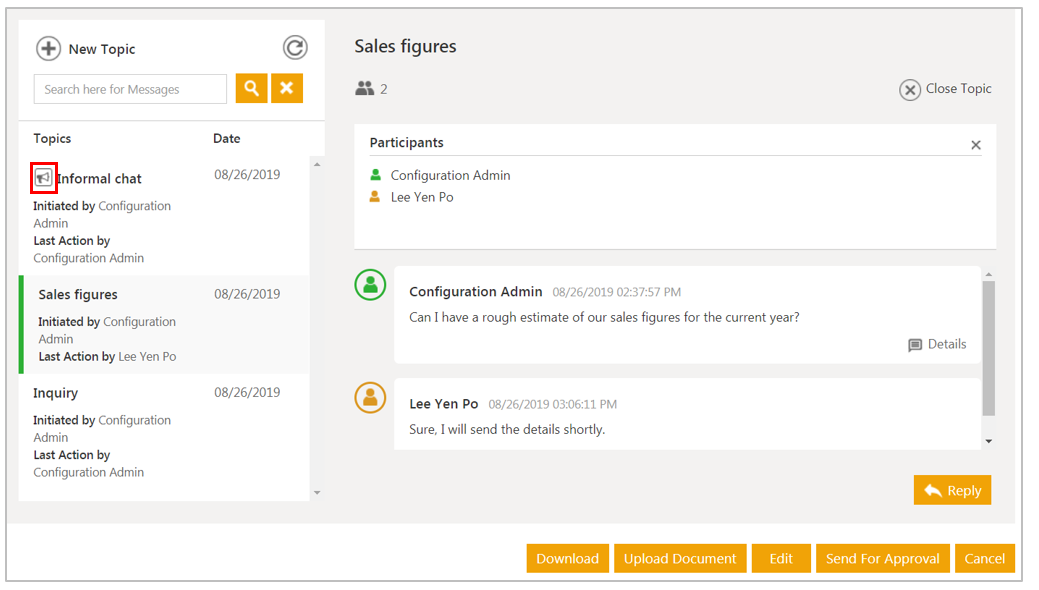Click Lee Yen Po's orange avatar

click(x=370, y=398)
